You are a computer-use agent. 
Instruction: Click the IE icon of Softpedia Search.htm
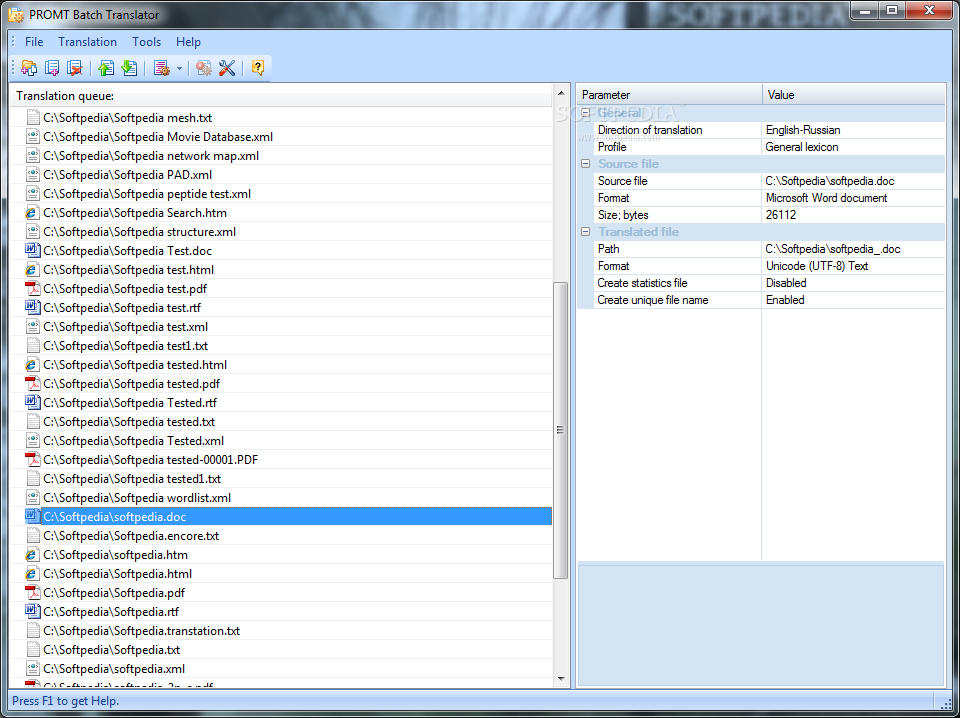tap(32, 213)
